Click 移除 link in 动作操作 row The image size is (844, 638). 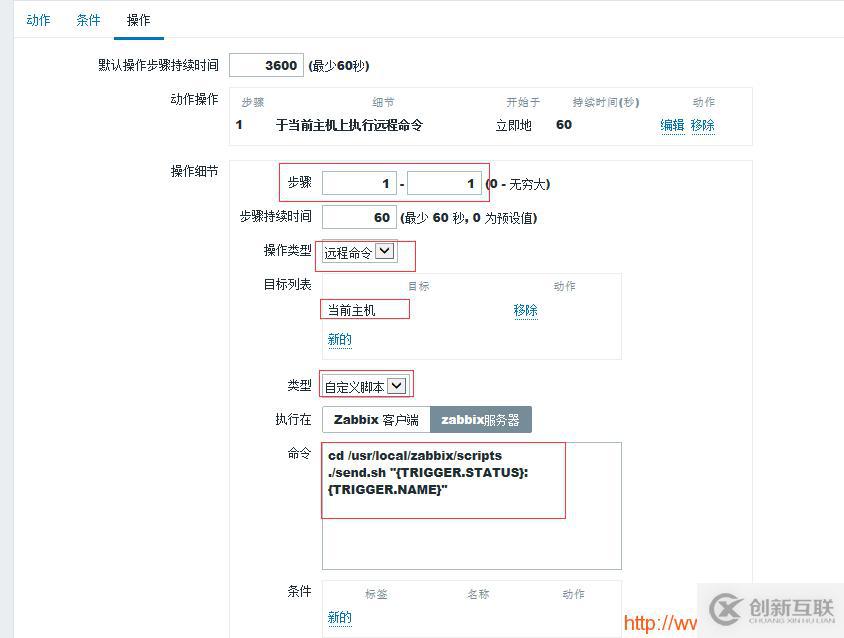(703, 125)
